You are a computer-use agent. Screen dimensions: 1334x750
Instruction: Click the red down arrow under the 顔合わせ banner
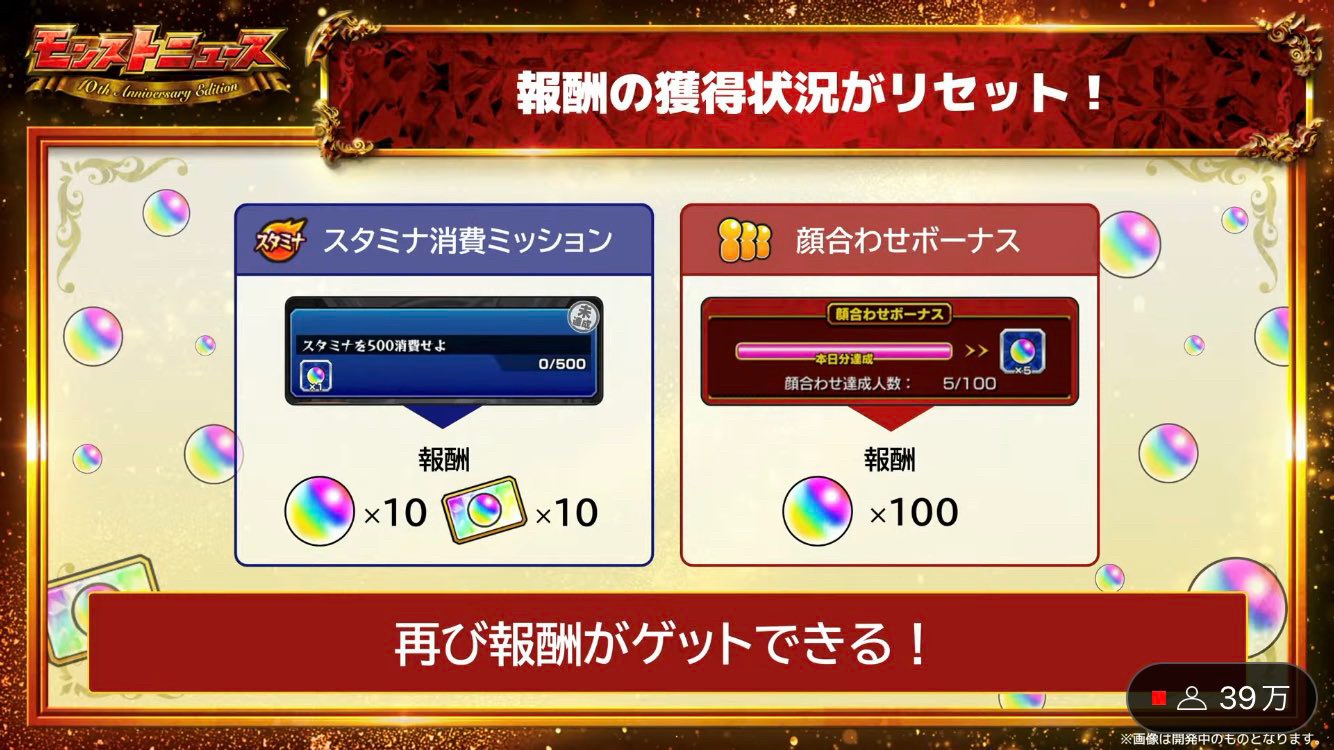[x=890, y=418]
